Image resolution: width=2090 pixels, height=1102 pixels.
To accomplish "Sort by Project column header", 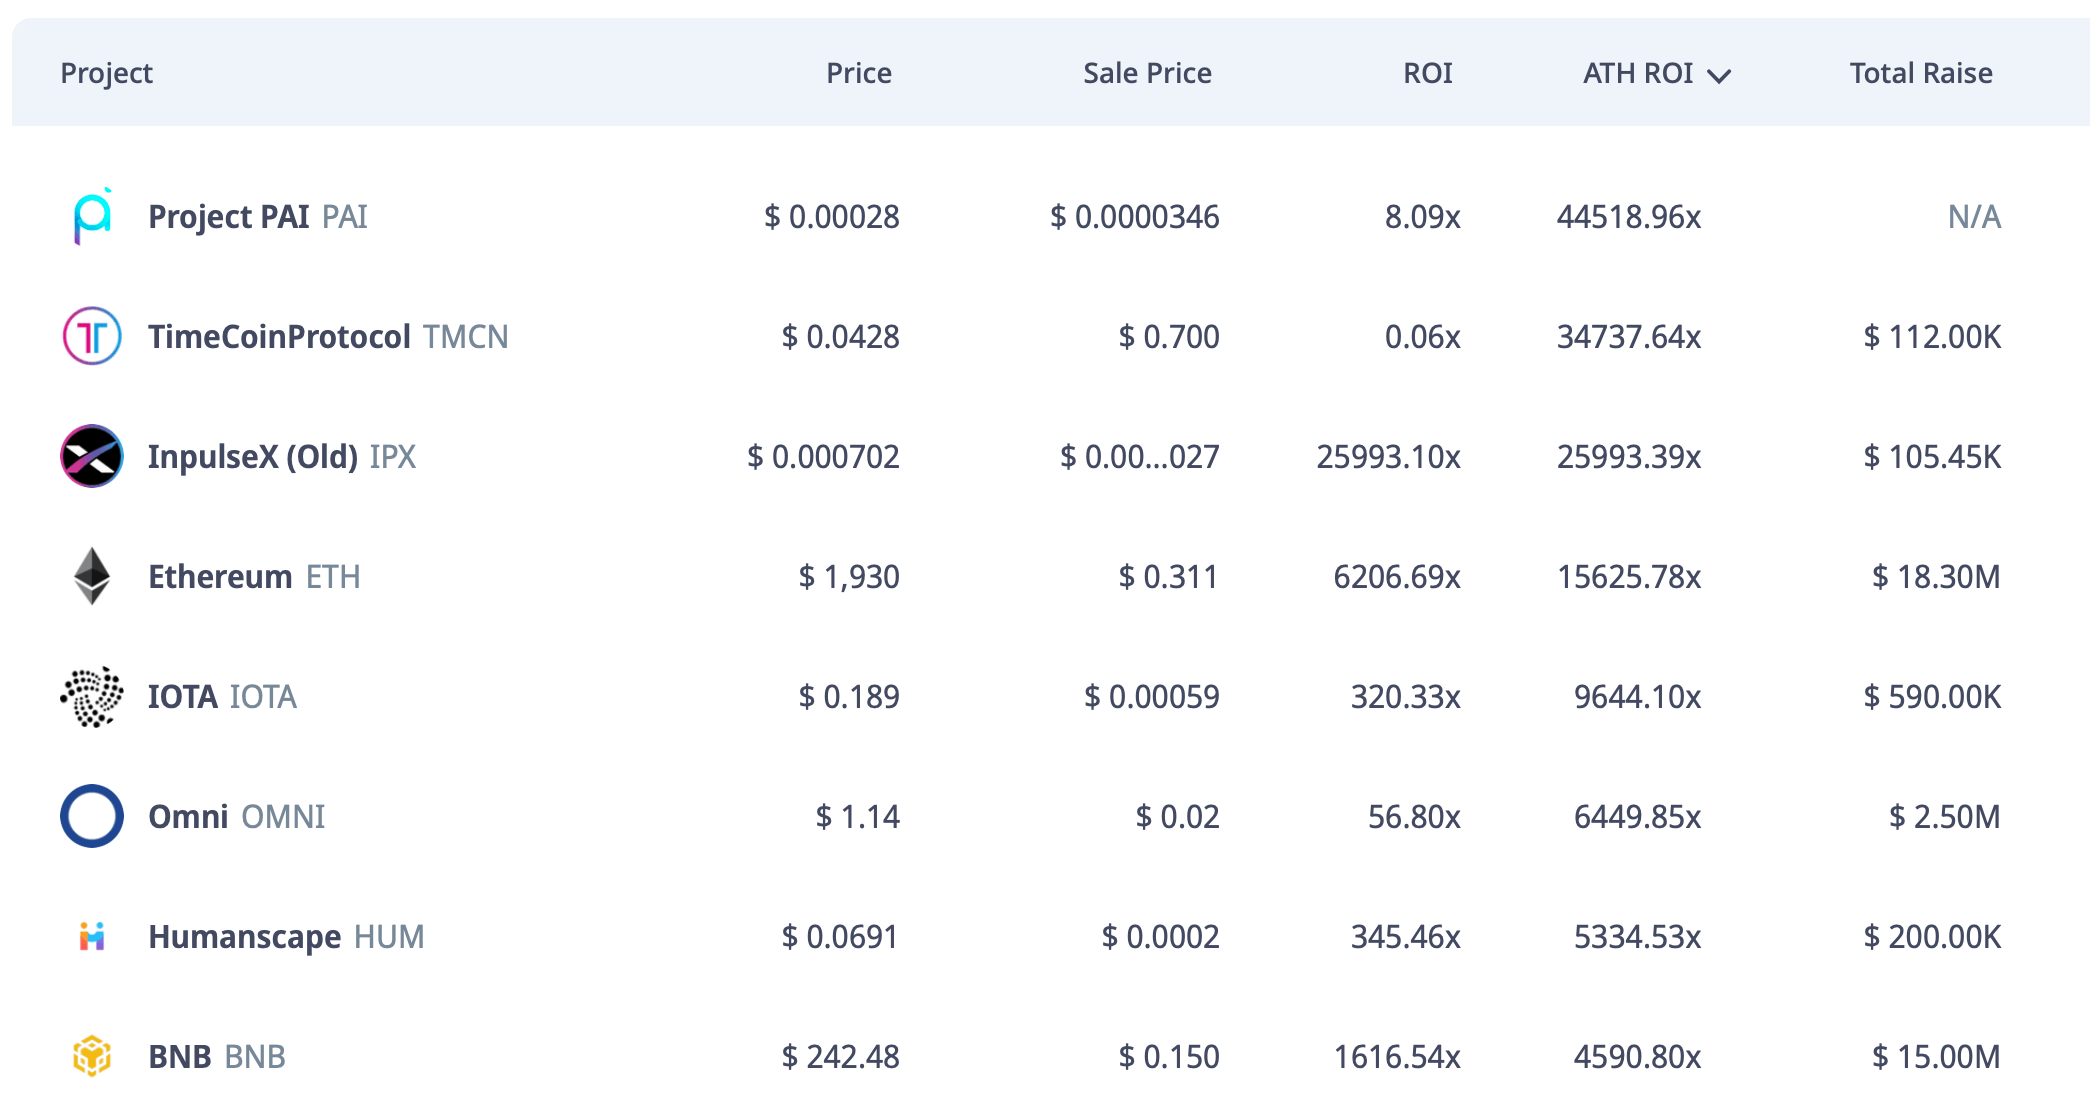I will pos(106,73).
